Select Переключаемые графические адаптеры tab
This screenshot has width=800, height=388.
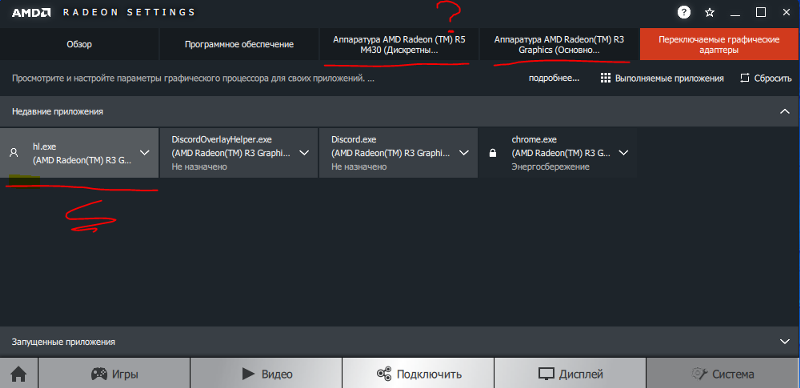(719, 44)
